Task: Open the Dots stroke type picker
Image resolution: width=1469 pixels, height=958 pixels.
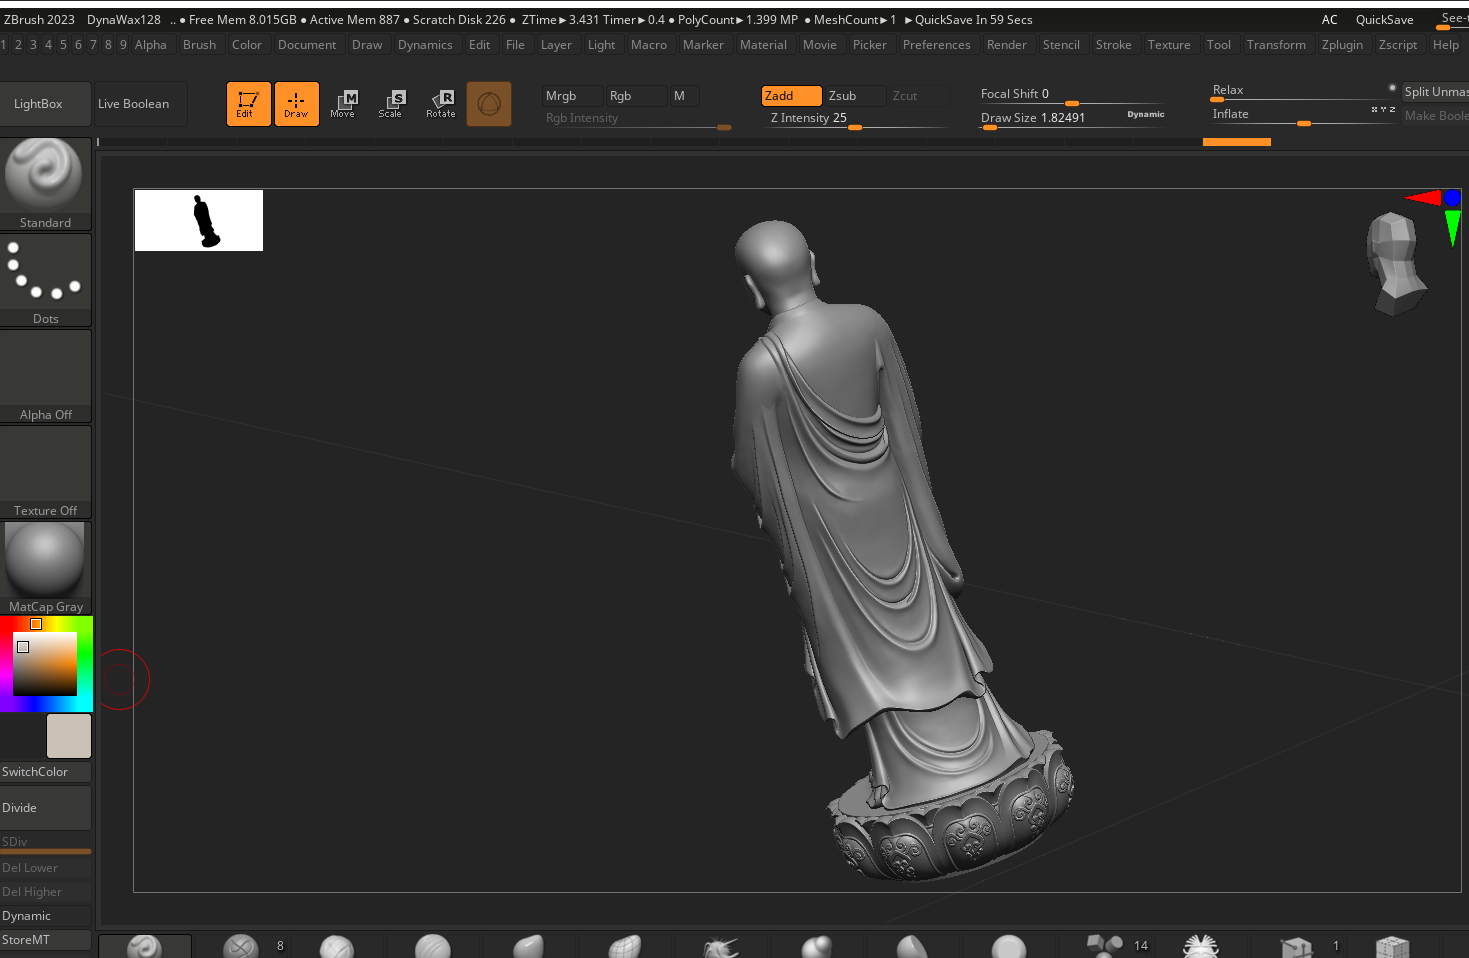Action: coord(46,279)
